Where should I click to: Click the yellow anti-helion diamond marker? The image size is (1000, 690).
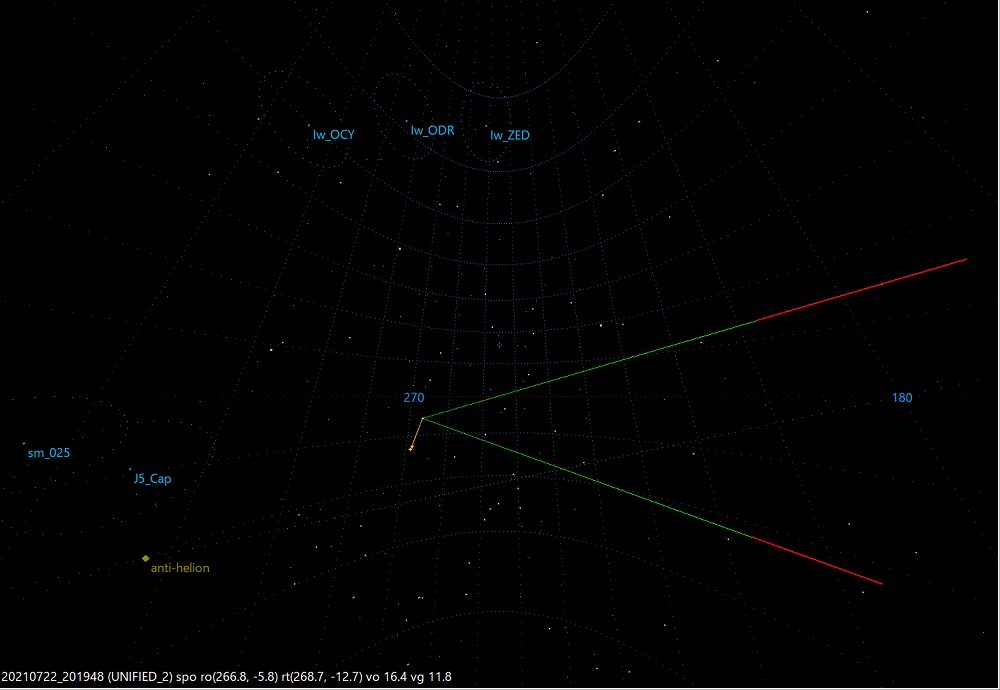point(146,558)
